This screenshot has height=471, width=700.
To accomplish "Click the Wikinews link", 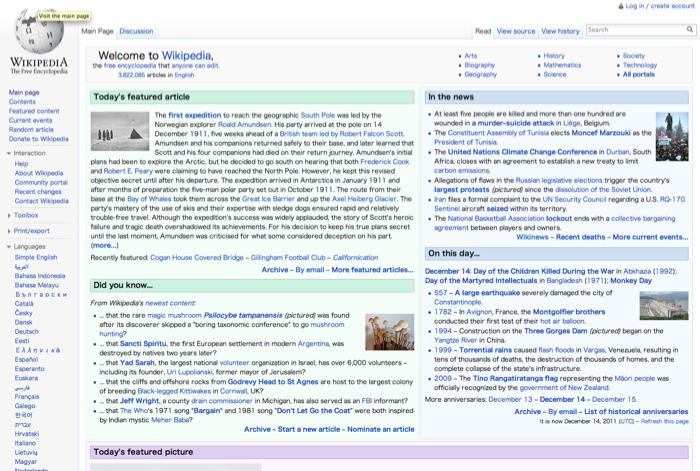I will (532, 237).
